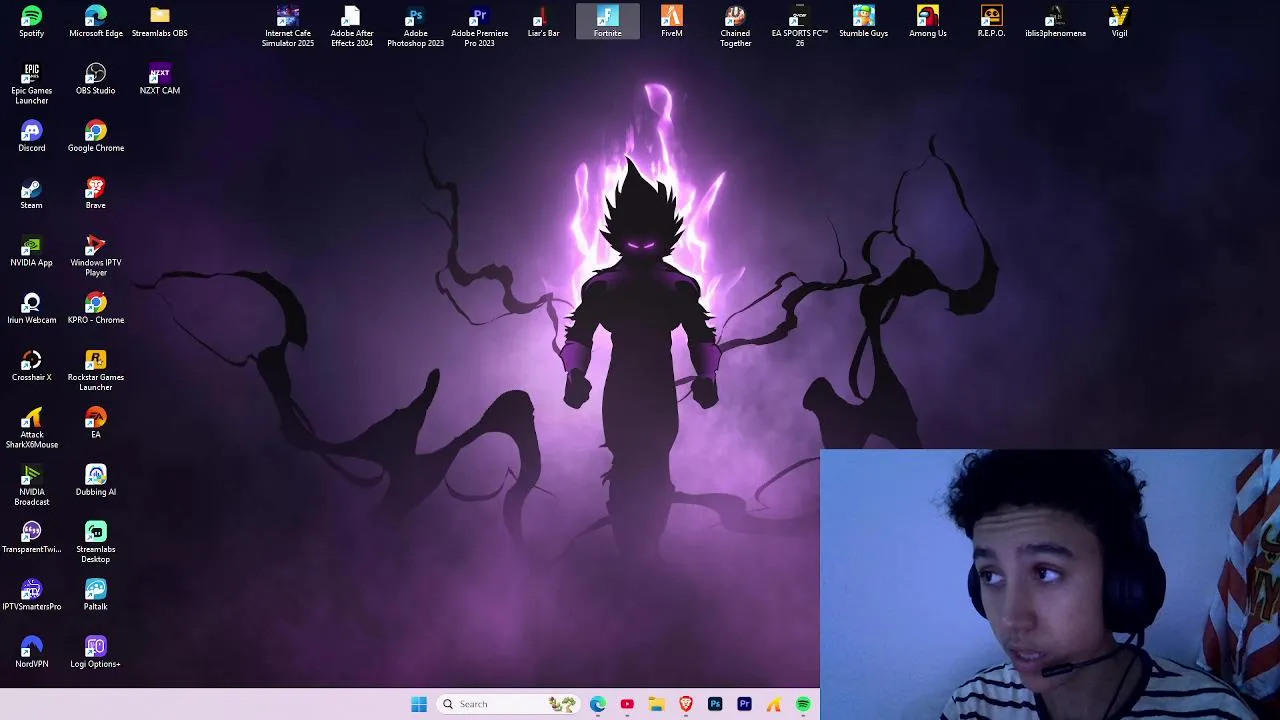The height and width of the screenshot is (720, 1280).
Task: Open Microsoft Edge from the taskbar
Action: point(598,704)
